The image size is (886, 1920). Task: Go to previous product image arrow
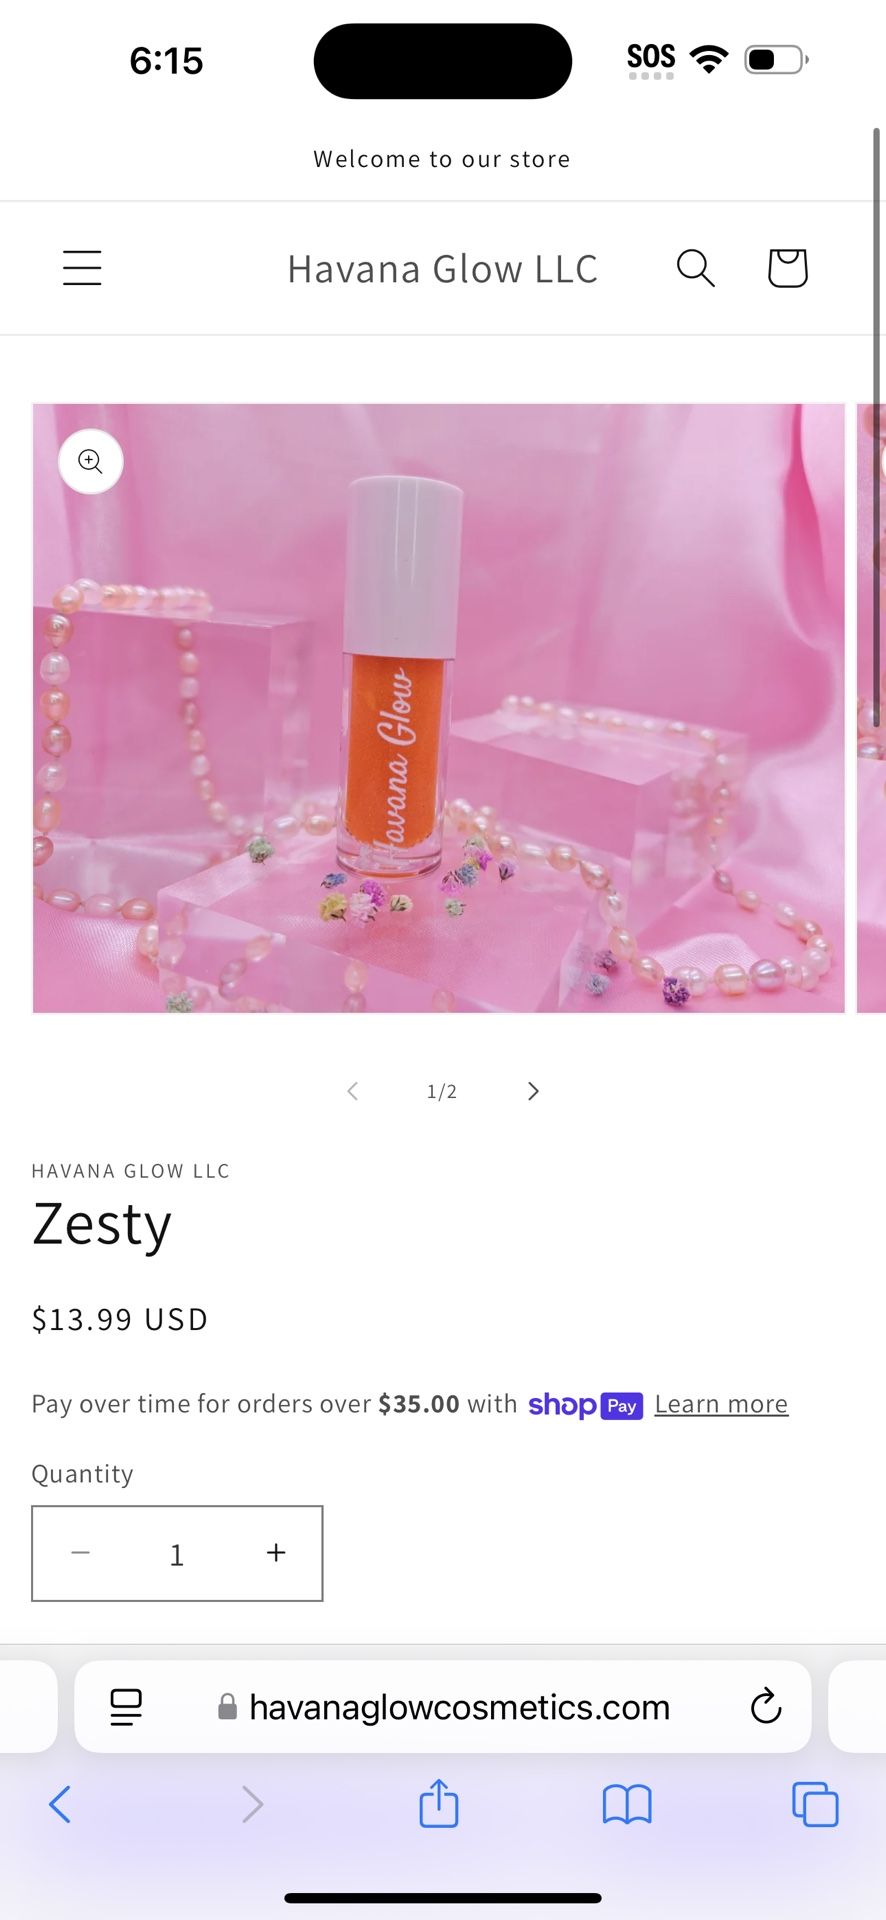tap(352, 1091)
